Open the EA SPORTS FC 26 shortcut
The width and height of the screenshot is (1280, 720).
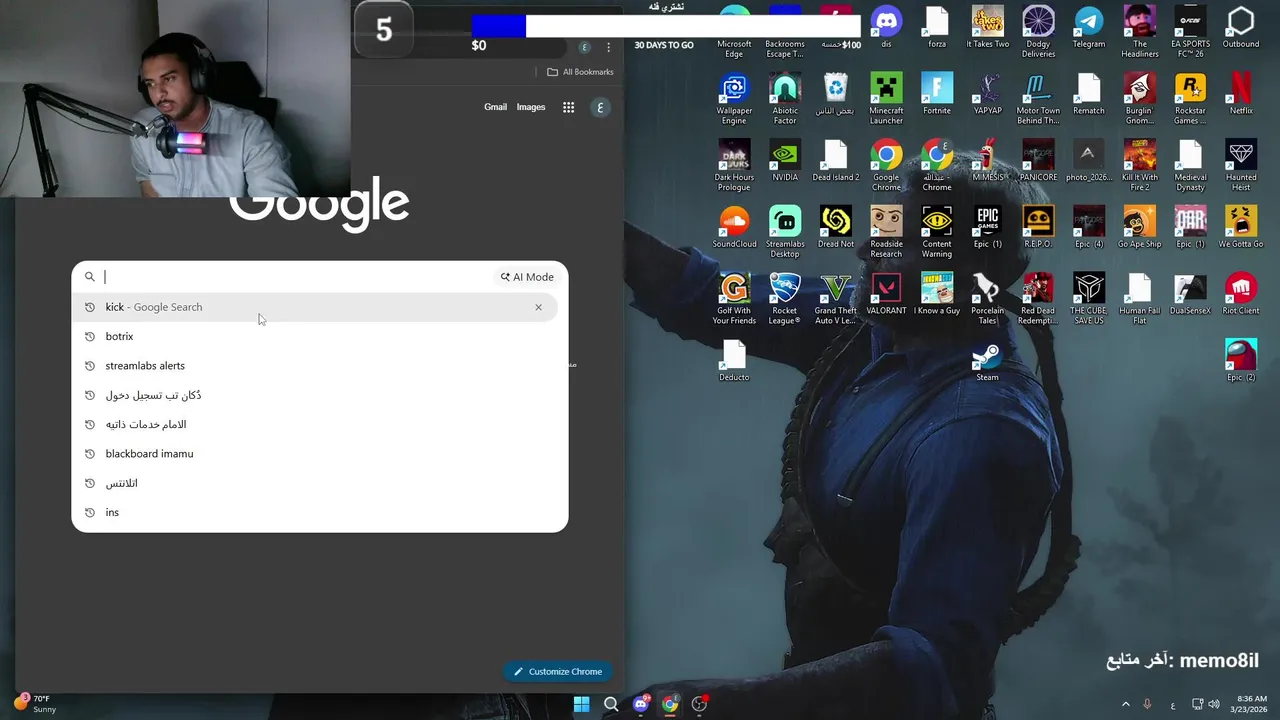click(1190, 32)
